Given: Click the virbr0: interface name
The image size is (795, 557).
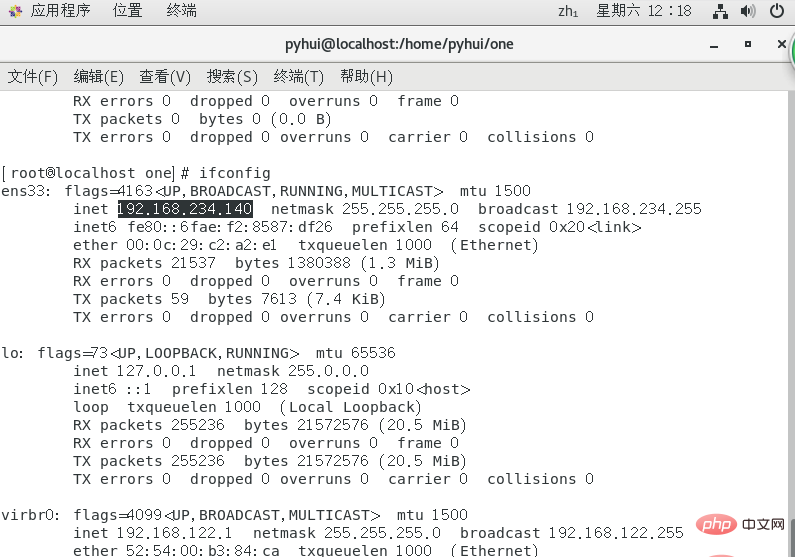Looking at the screenshot, I should 30,515.
